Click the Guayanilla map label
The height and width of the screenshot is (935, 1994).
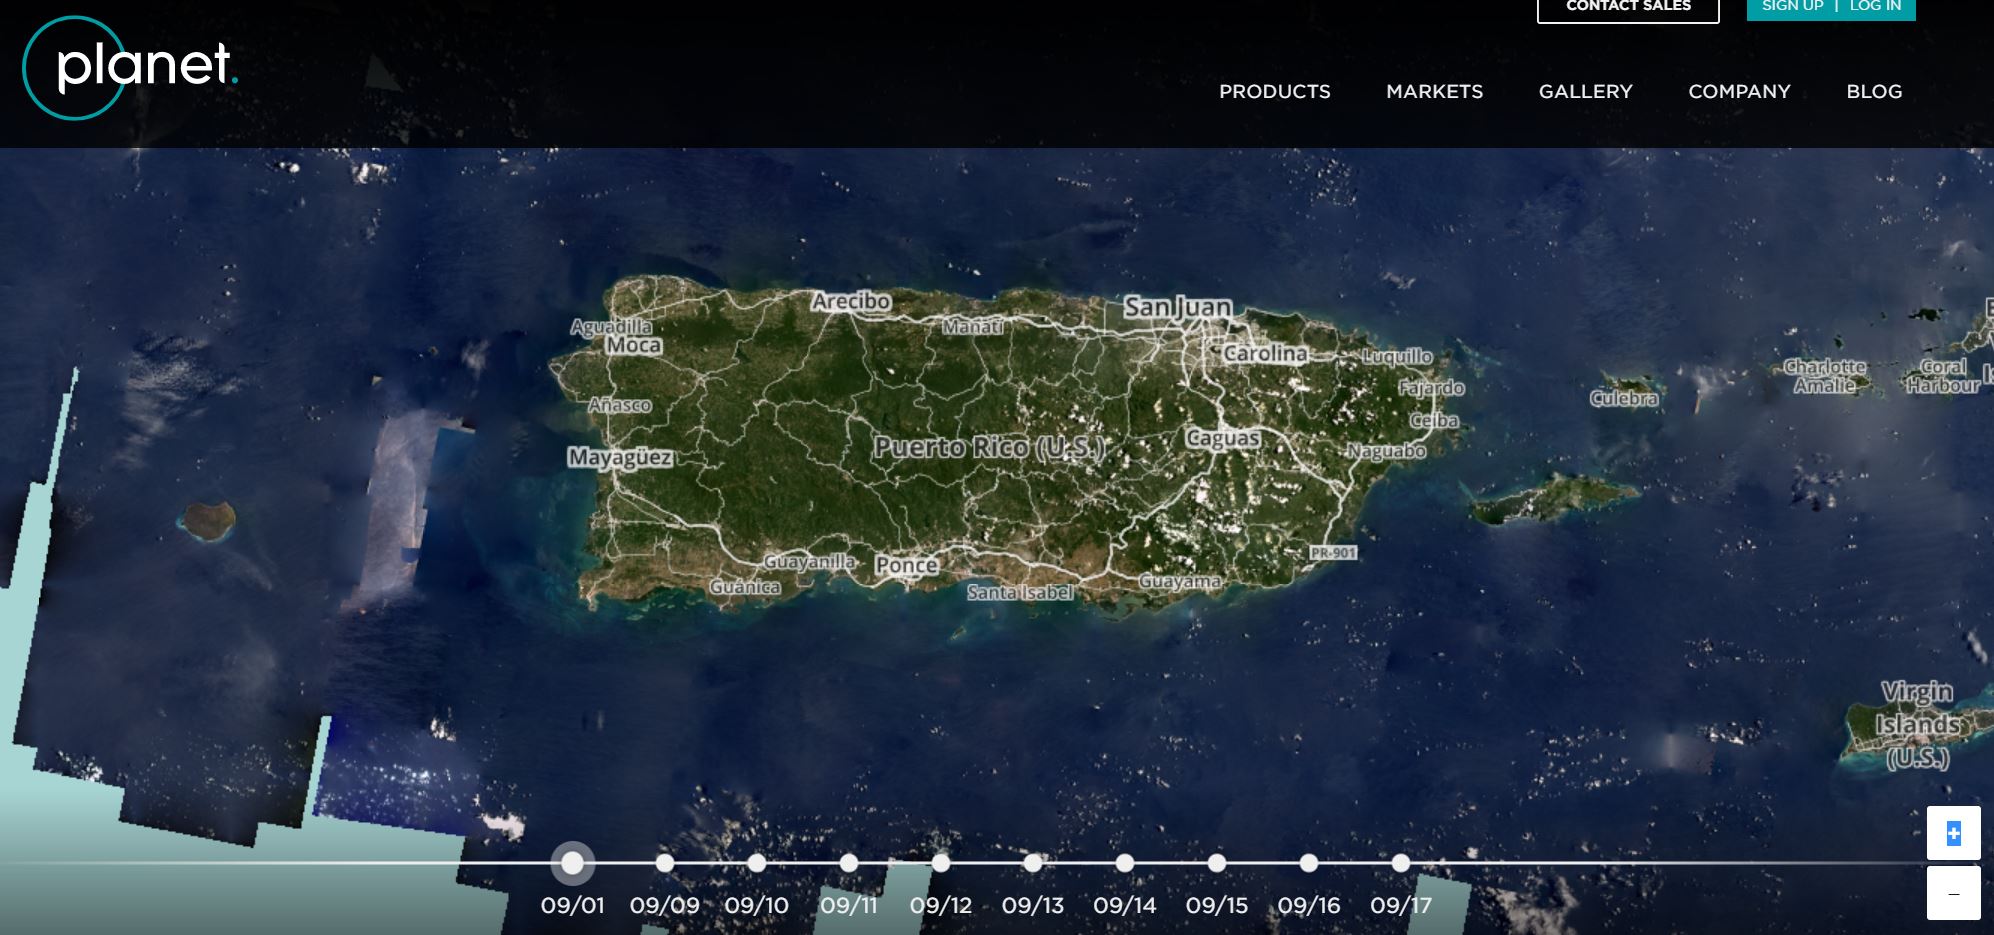(x=809, y=562)
